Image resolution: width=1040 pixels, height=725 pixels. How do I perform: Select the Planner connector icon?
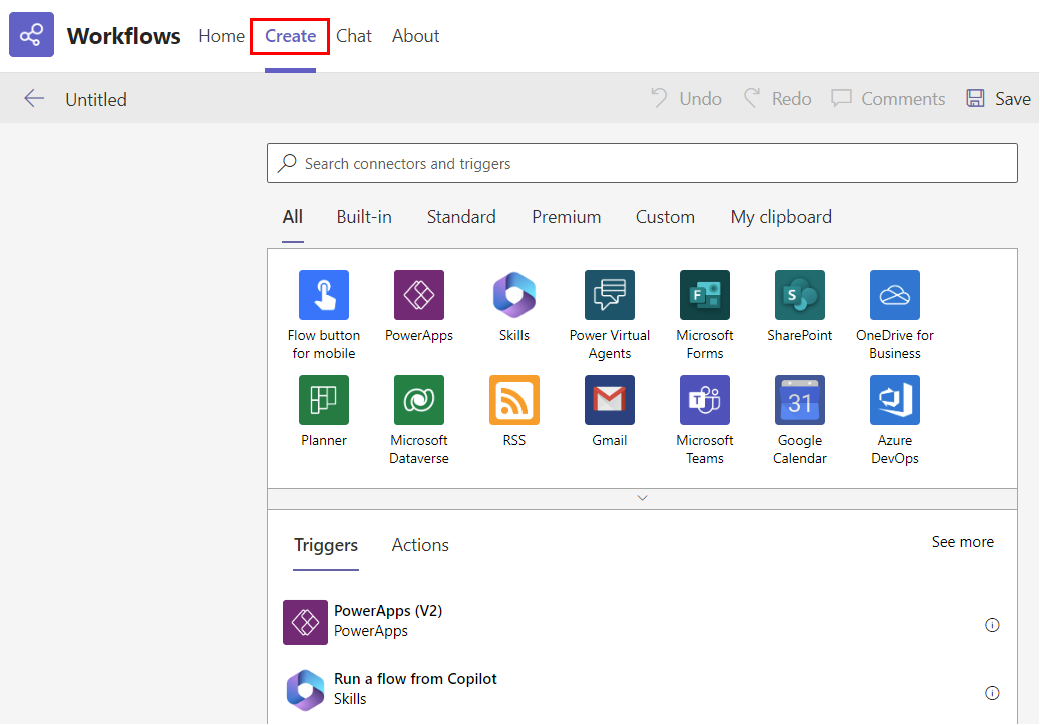coord(323,400)
